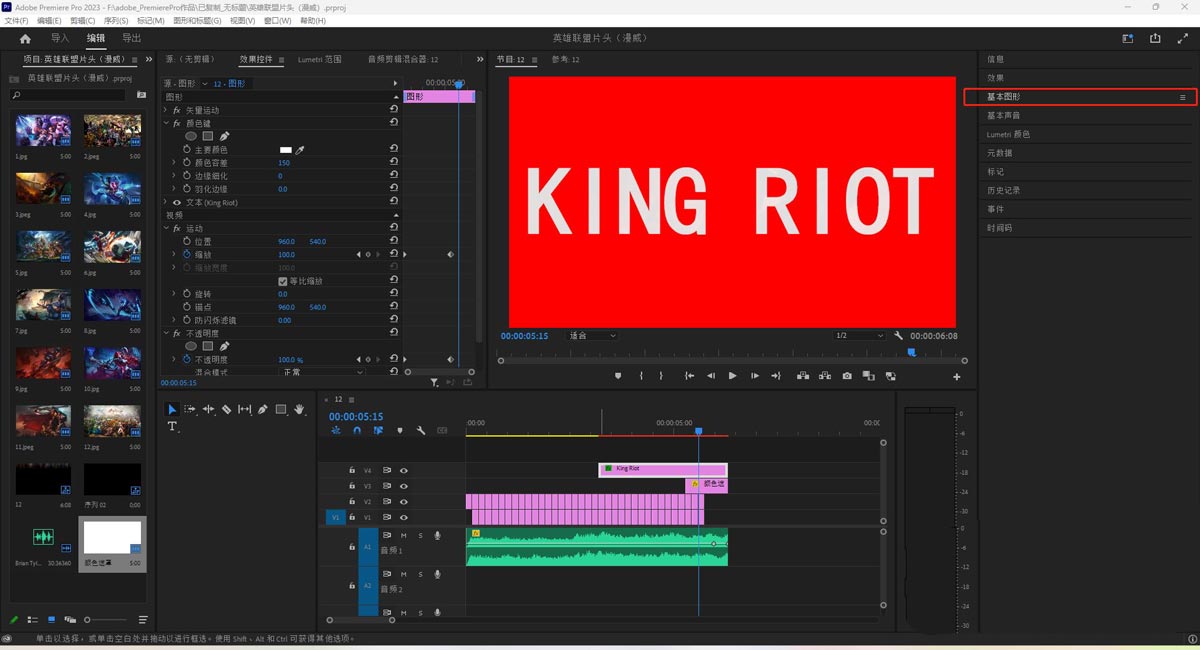Viewport: 1200px width, 650px height.
Task: Select the Type tool
Action: [x=172, y=427]
